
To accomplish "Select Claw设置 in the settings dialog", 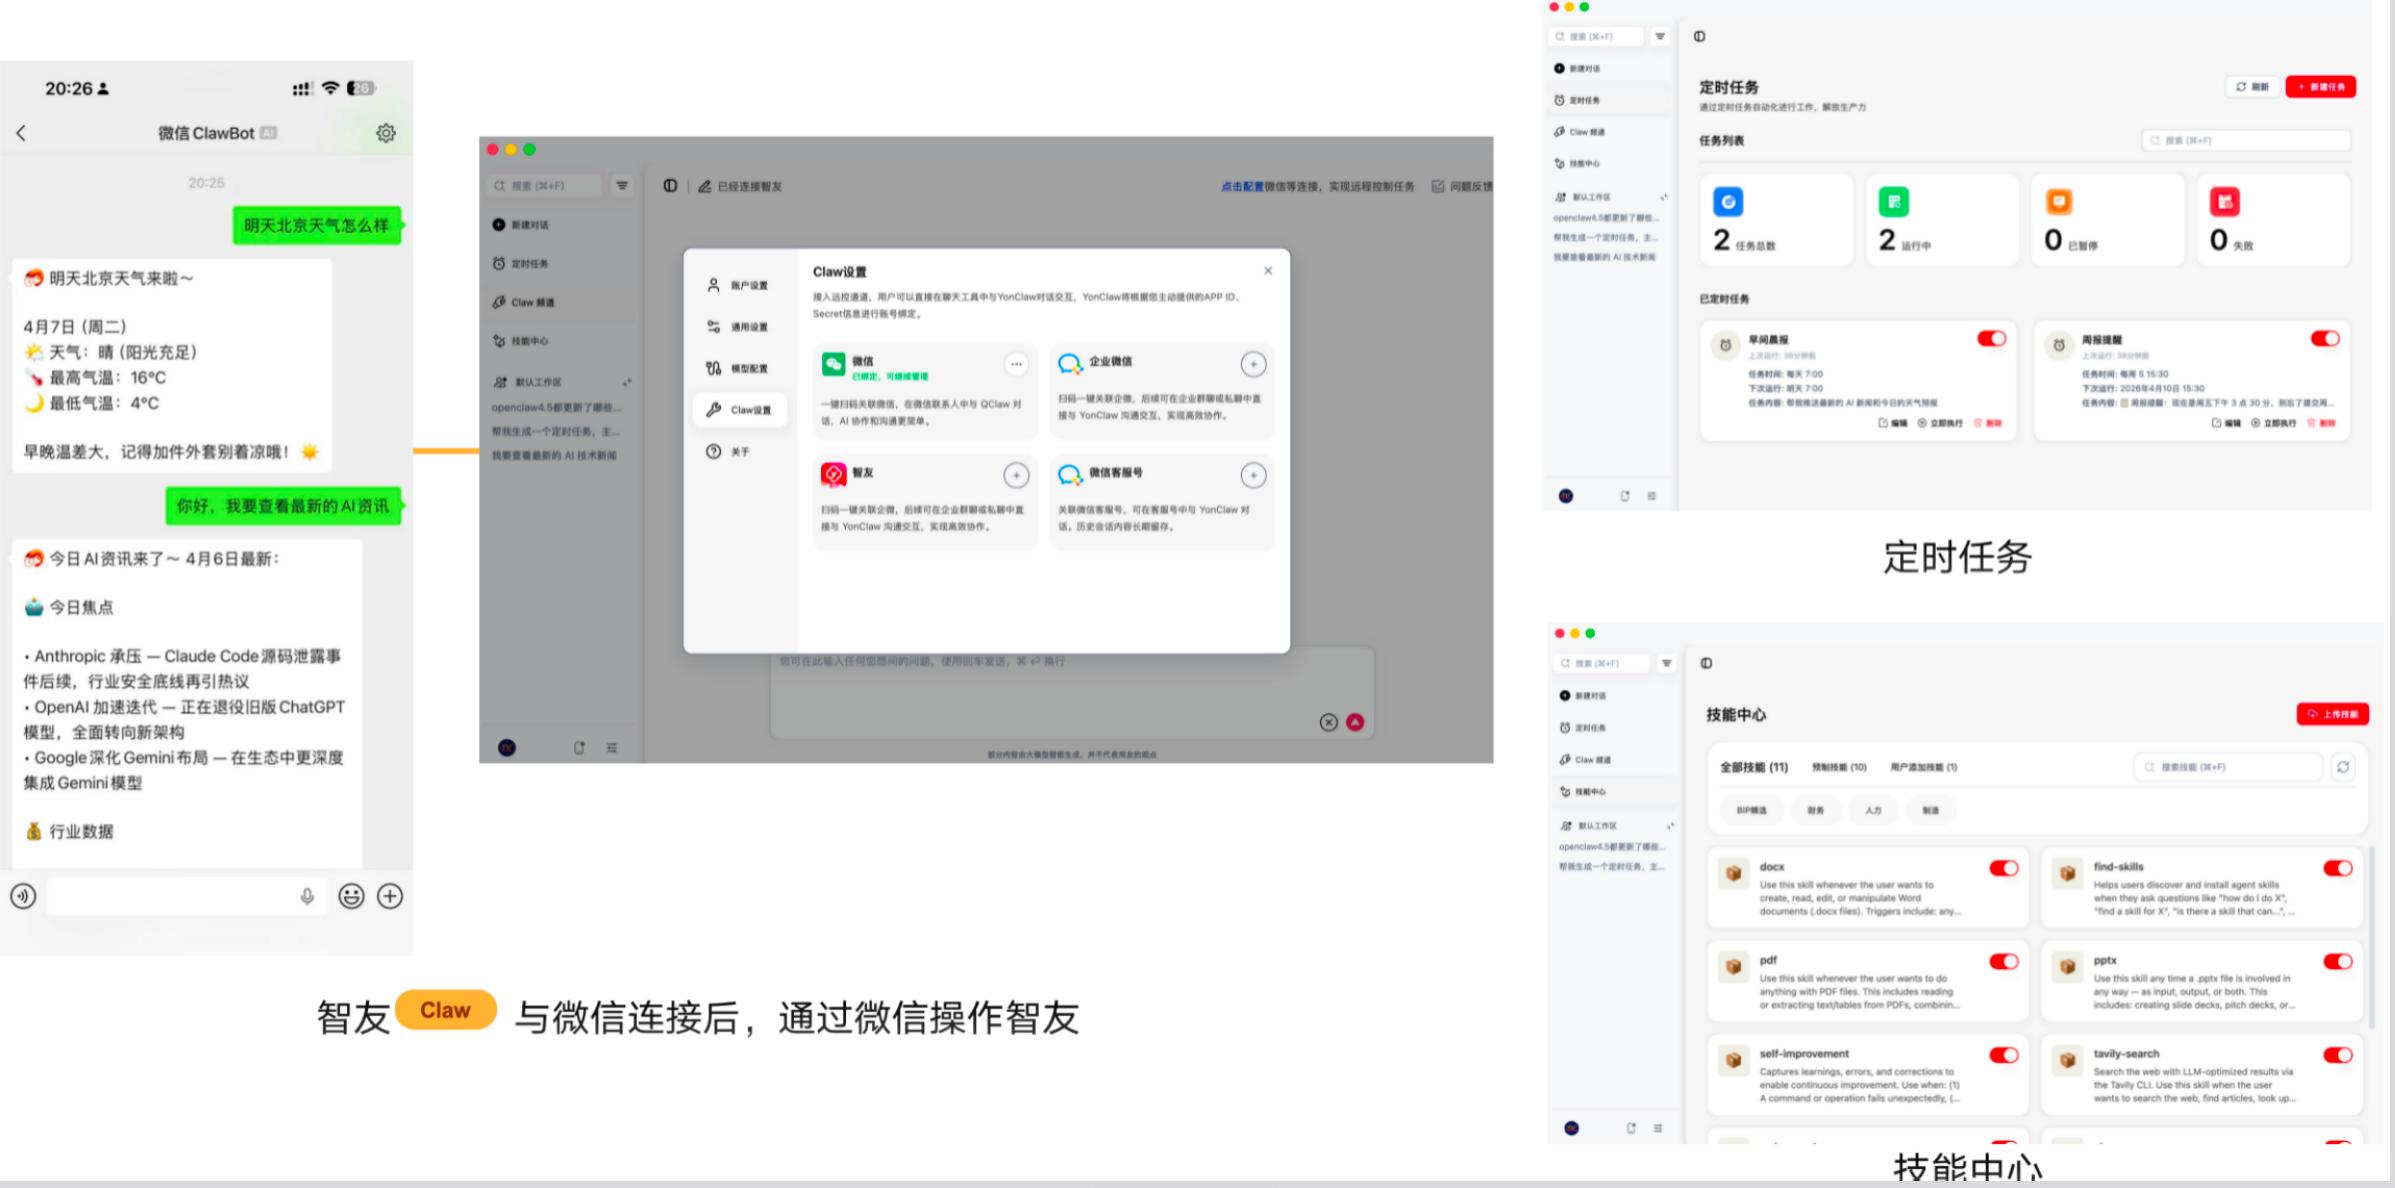I will coord(741,410).
